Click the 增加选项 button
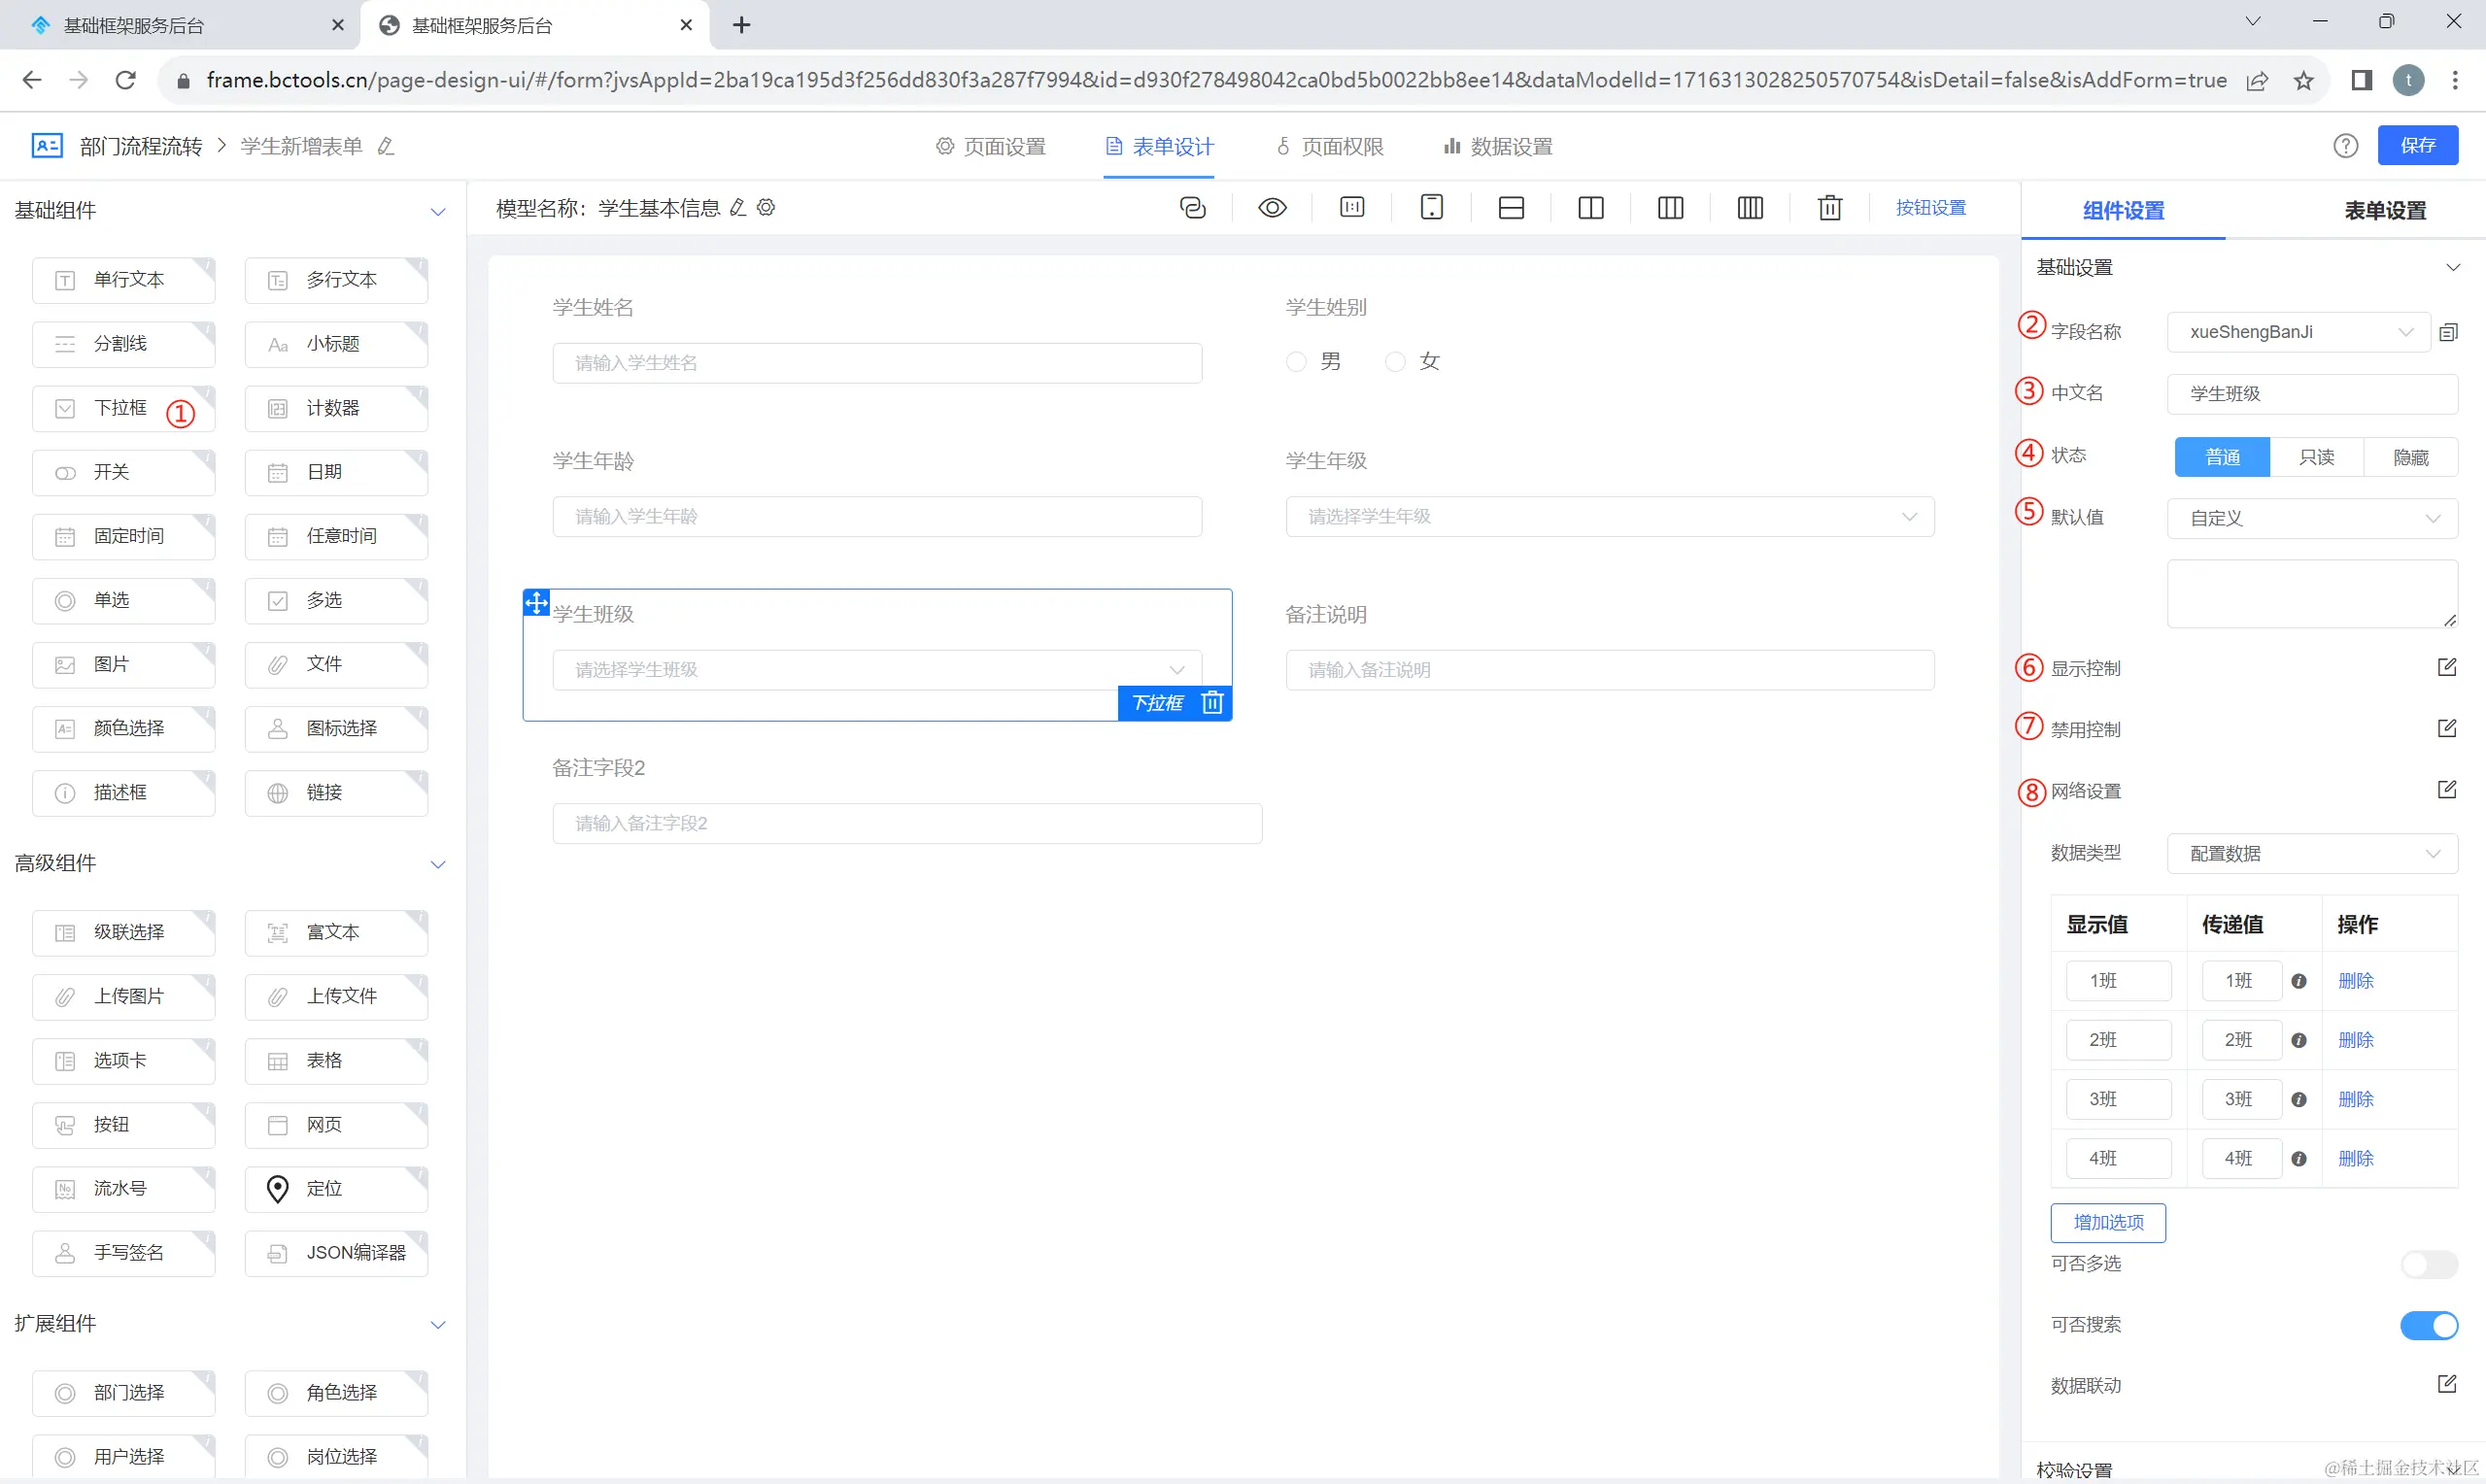This screenshot has height=1484, width=2486. coord(2108,1222)
